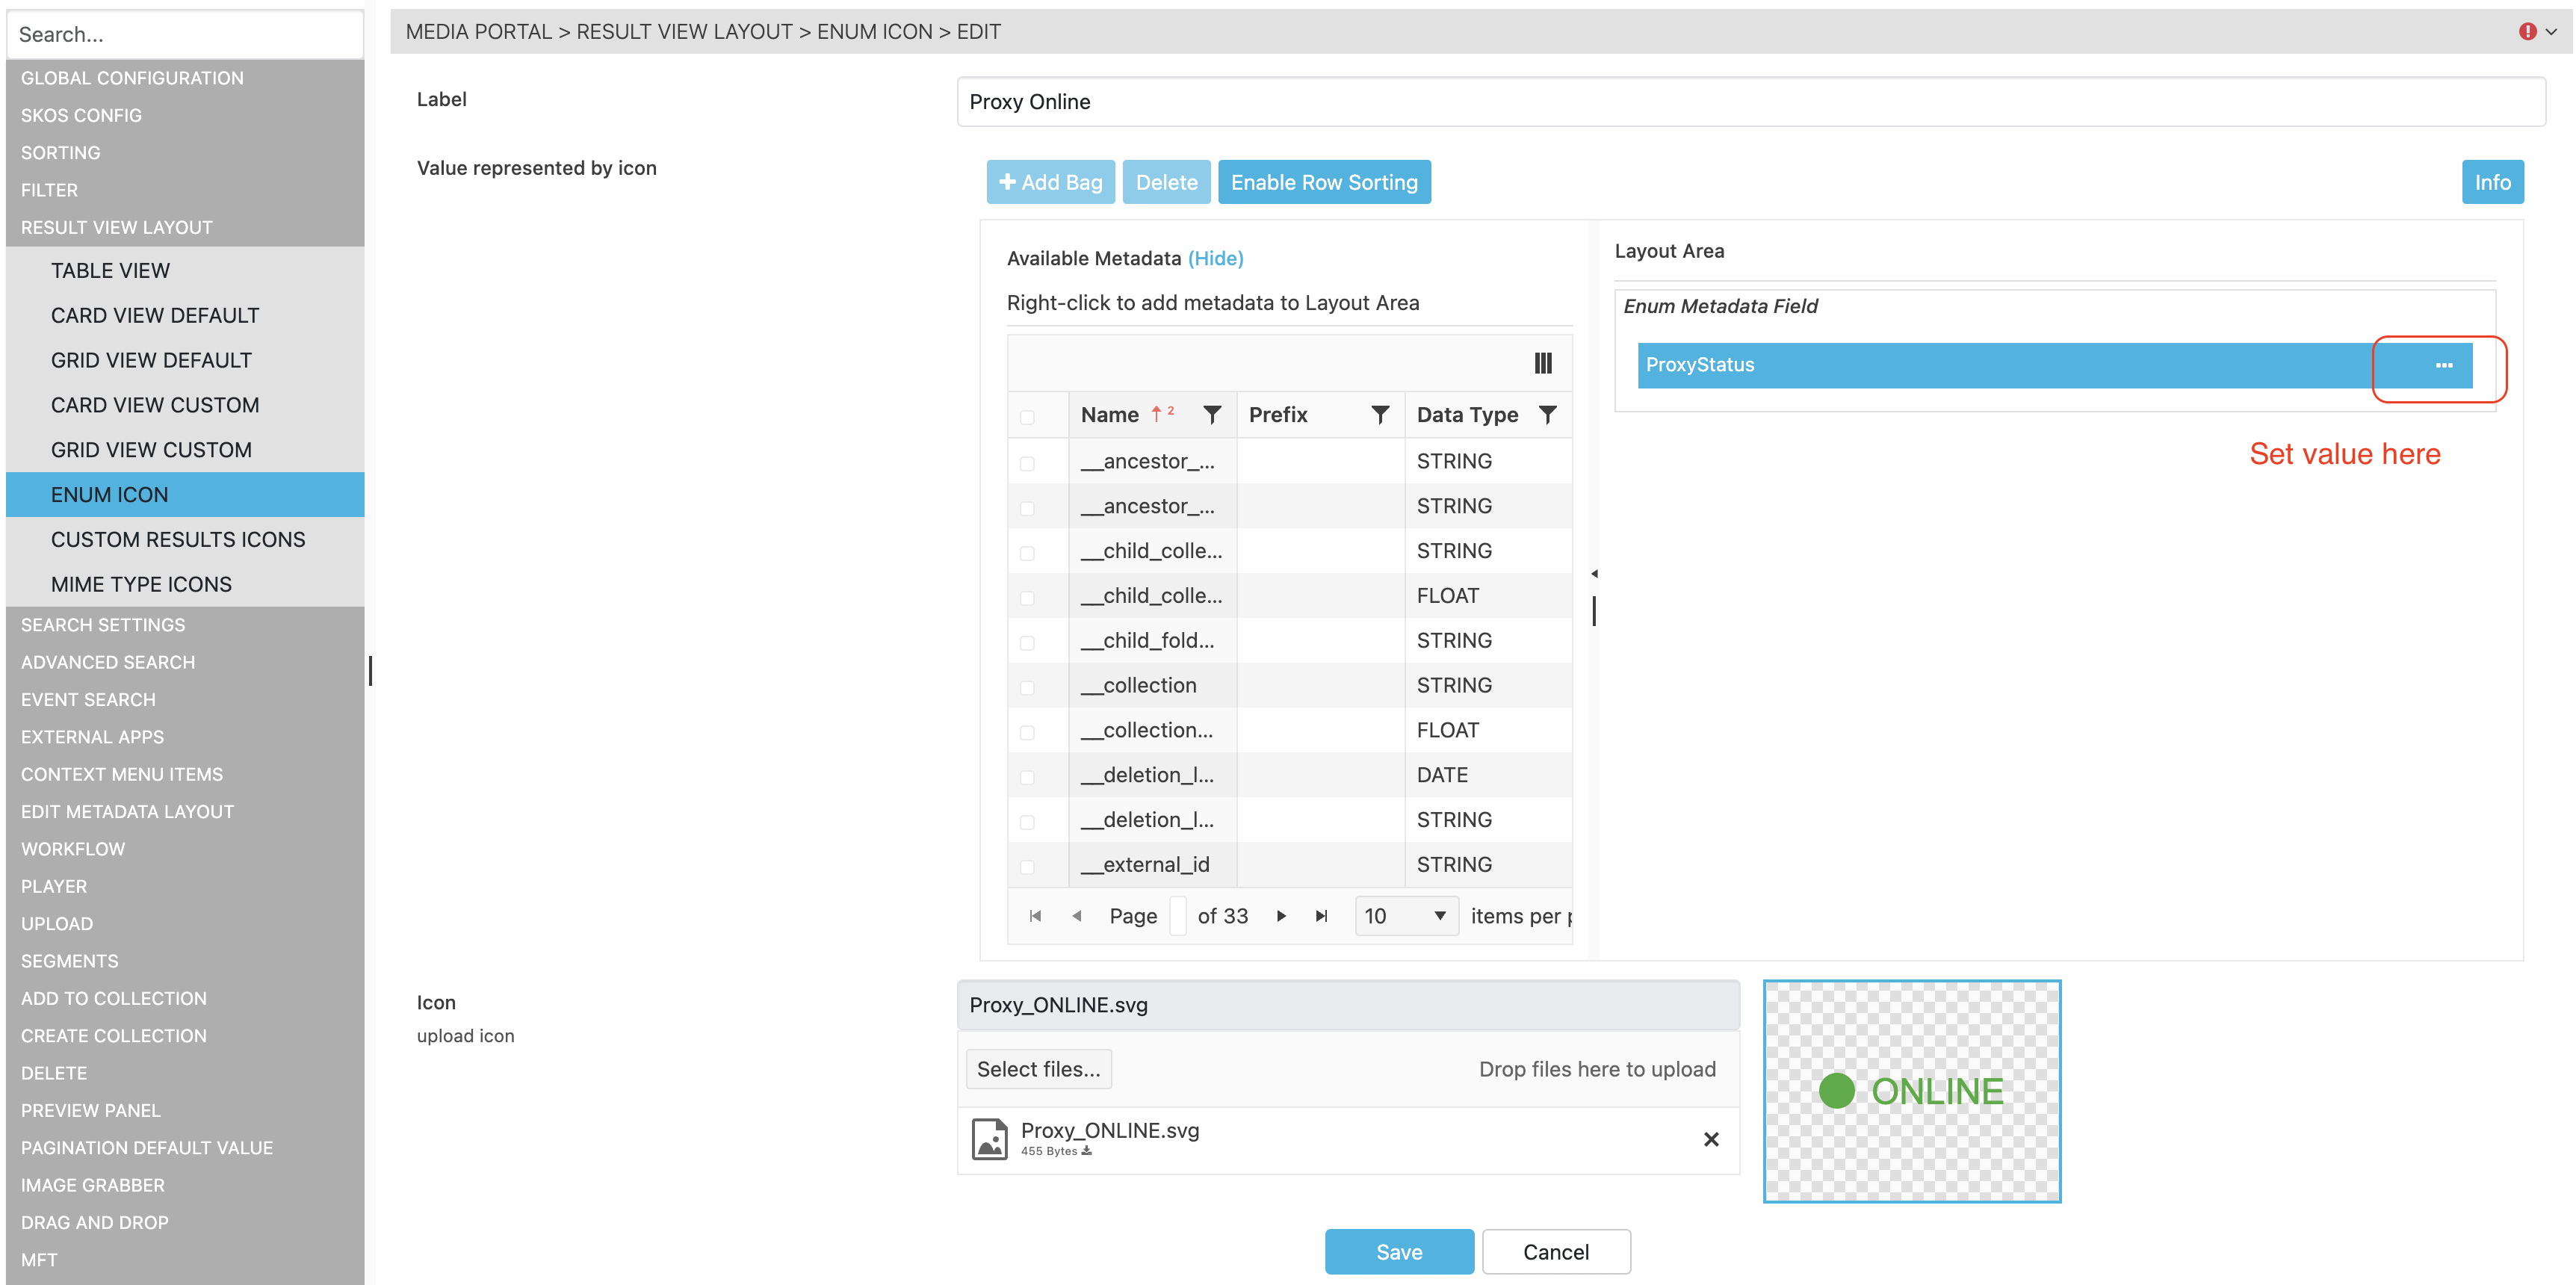Open CUSTOM RESULTS ICONS in sidebar
The width and height of the screenshot is (2576, 1285).
pyautogui.click(x=178, y=539)
